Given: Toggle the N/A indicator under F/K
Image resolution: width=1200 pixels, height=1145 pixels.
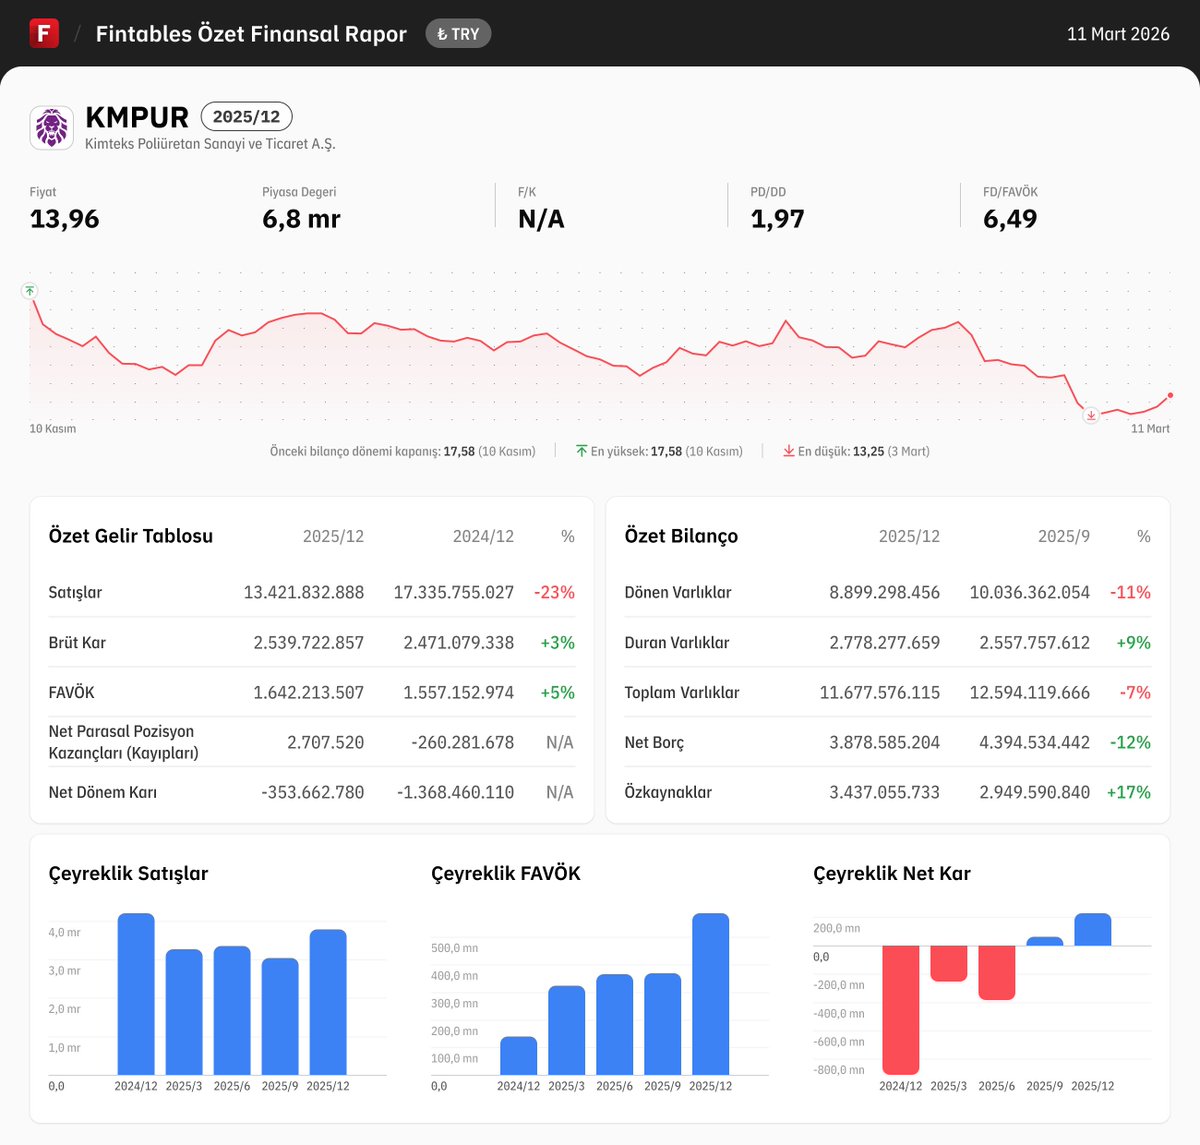Looking at the screenshot, I should (x=538, y=219).
